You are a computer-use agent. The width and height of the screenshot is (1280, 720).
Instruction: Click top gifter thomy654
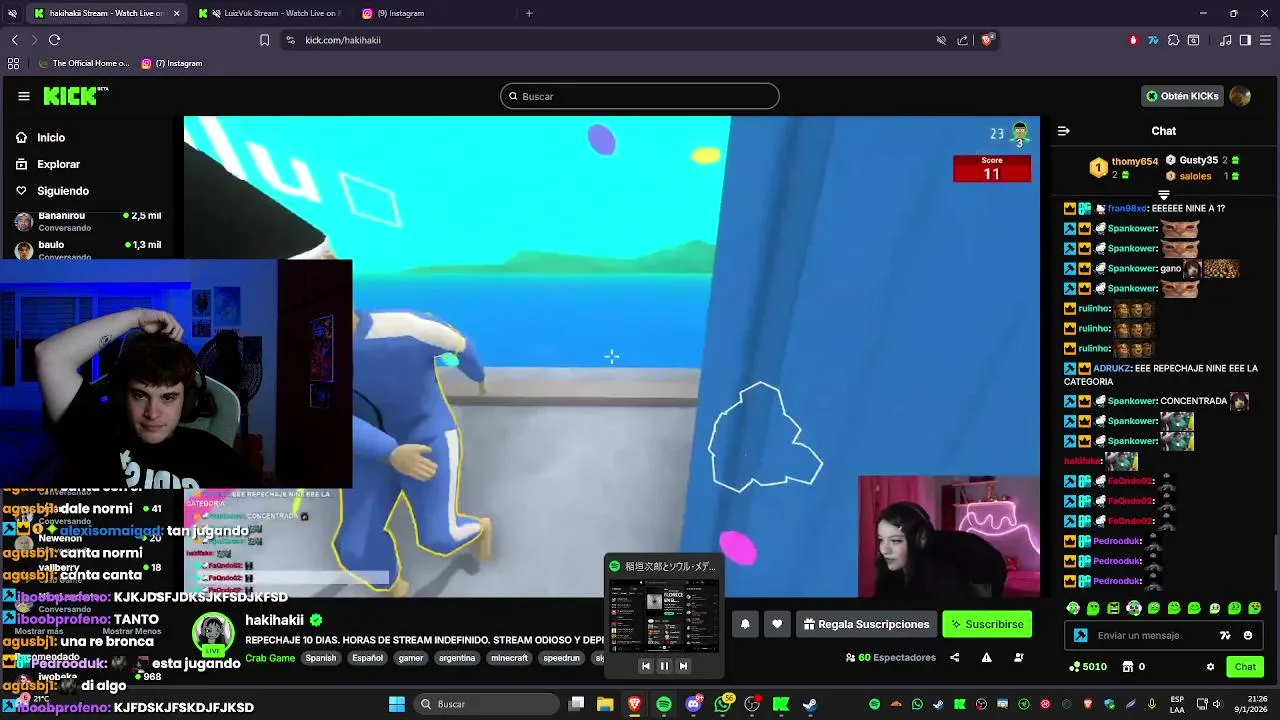tap(1134, 161)
